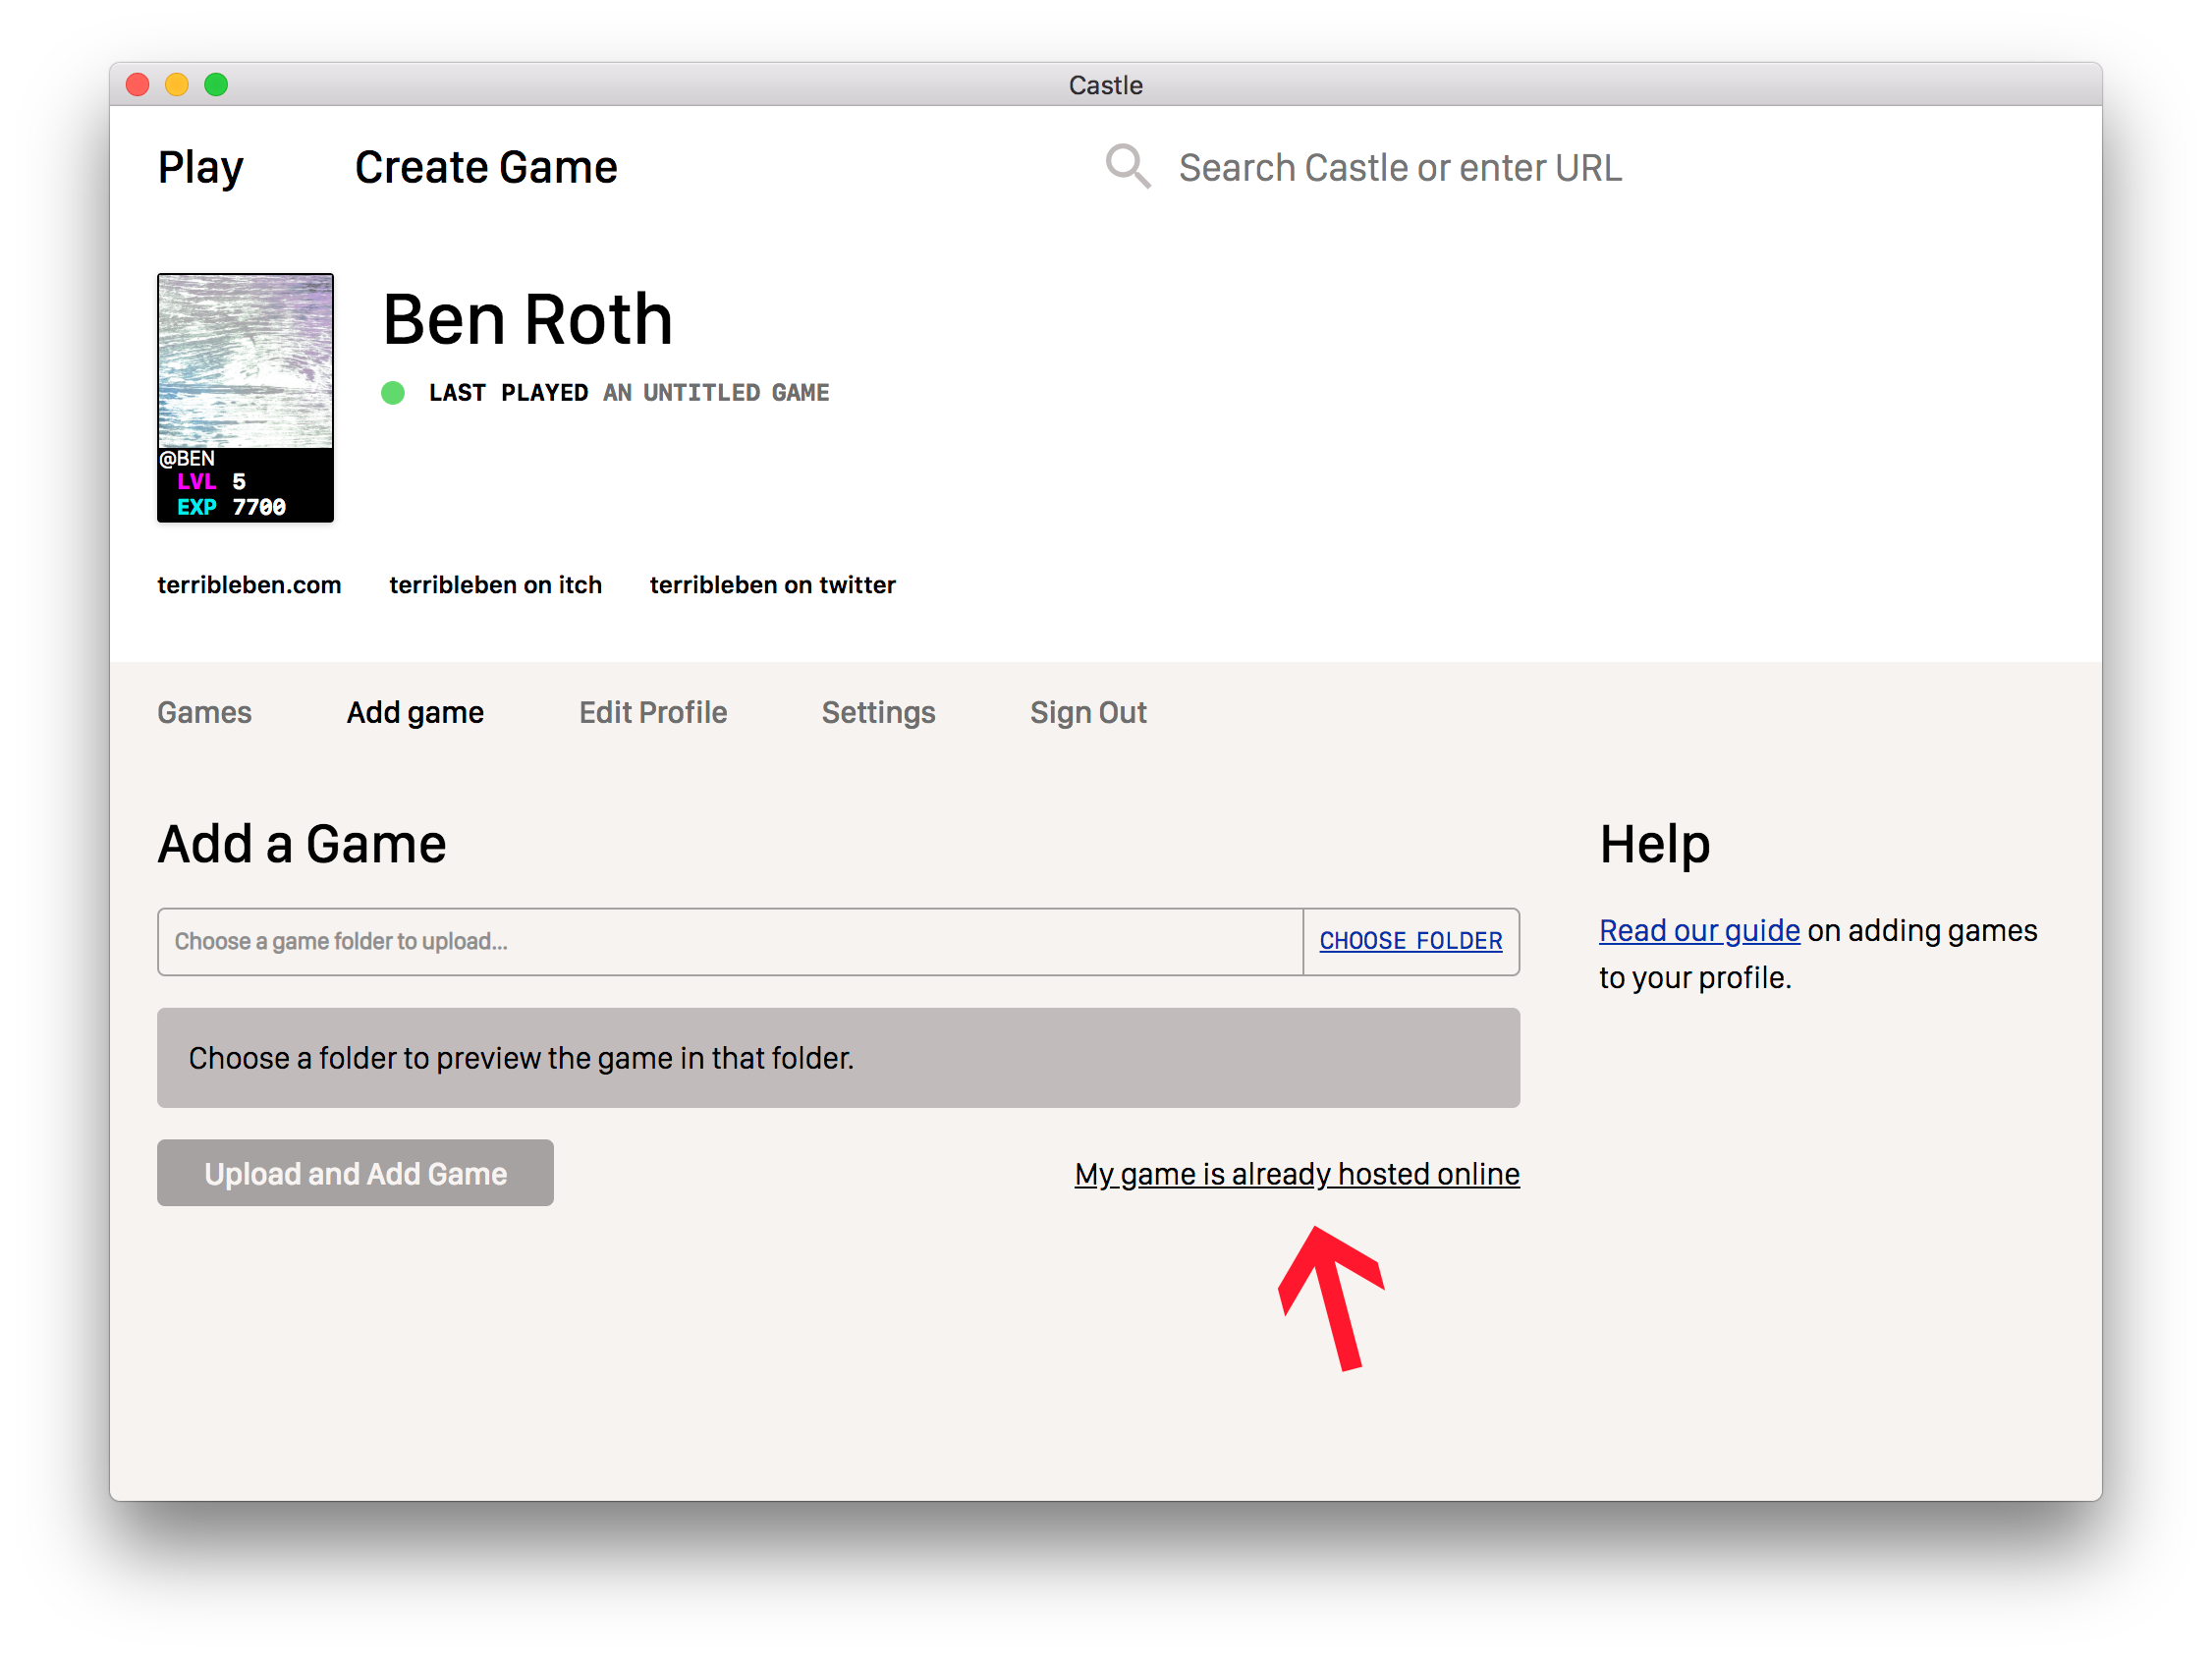2212x1658 pixels.
Task: Click Ben Roth's avatar card
Action: tap(245, 397)
